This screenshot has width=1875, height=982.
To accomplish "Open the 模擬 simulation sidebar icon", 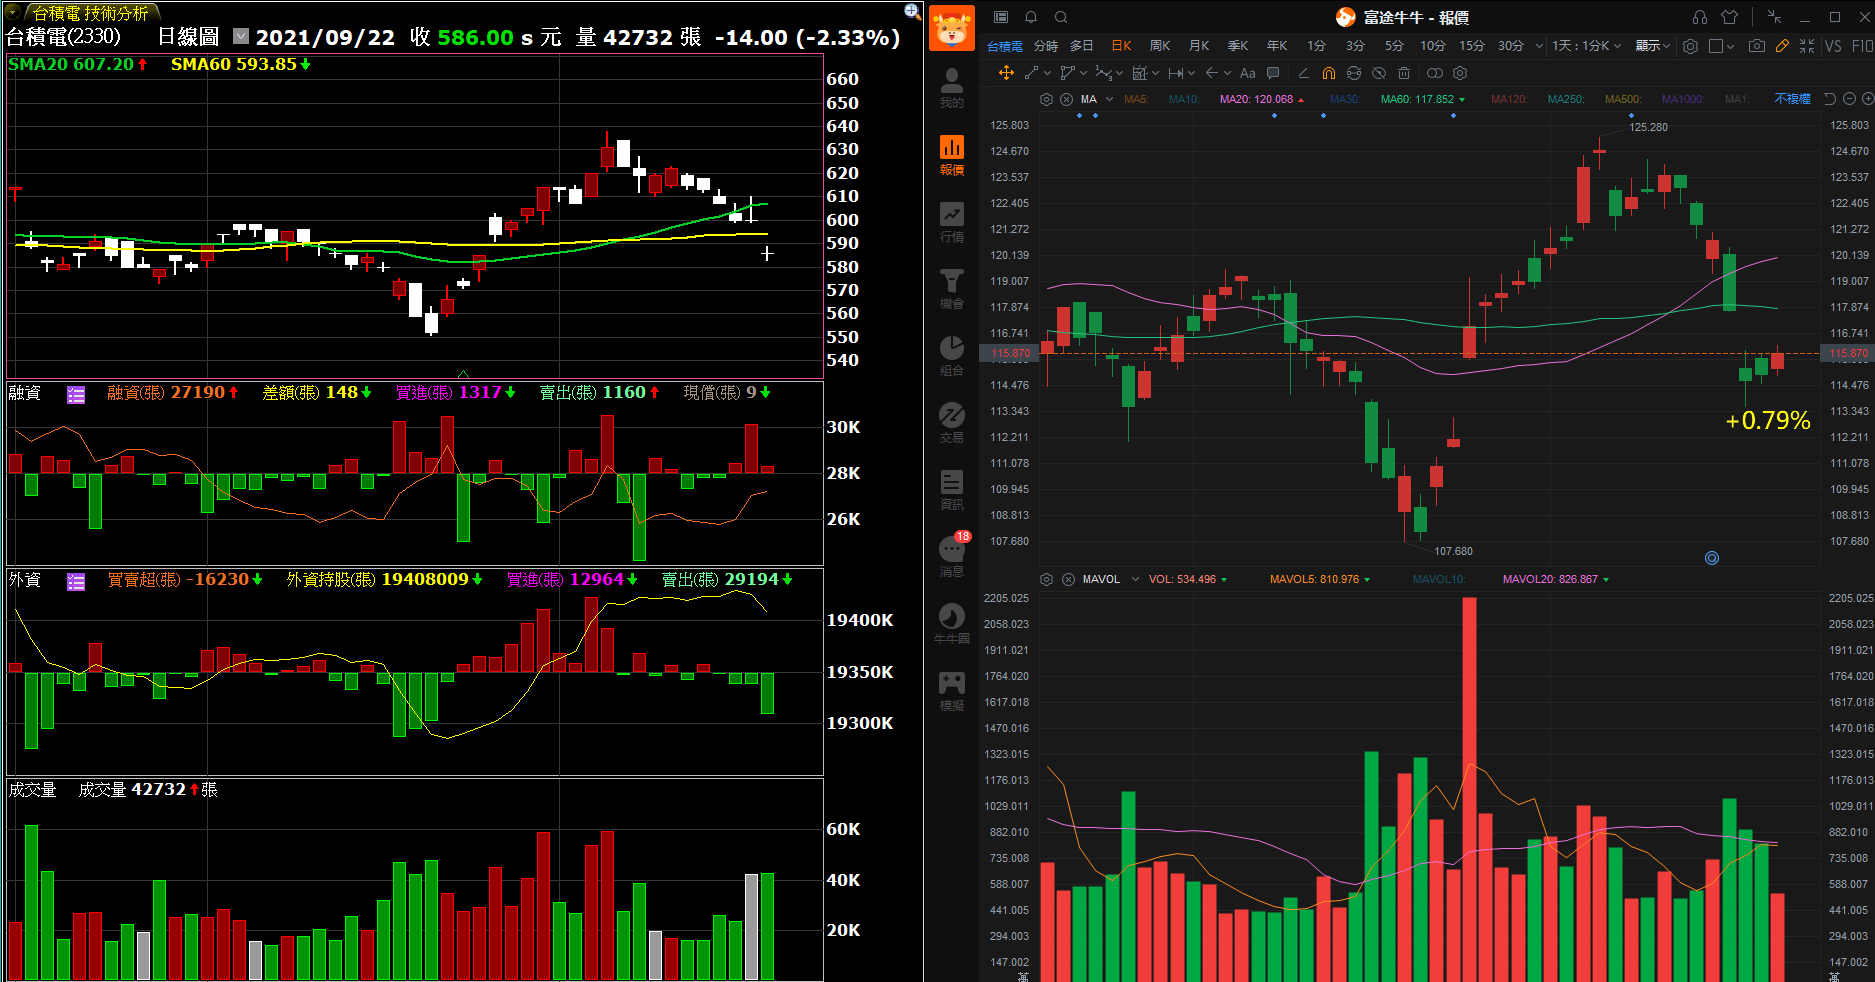I will pyautogui.click(x=952, y=690).
